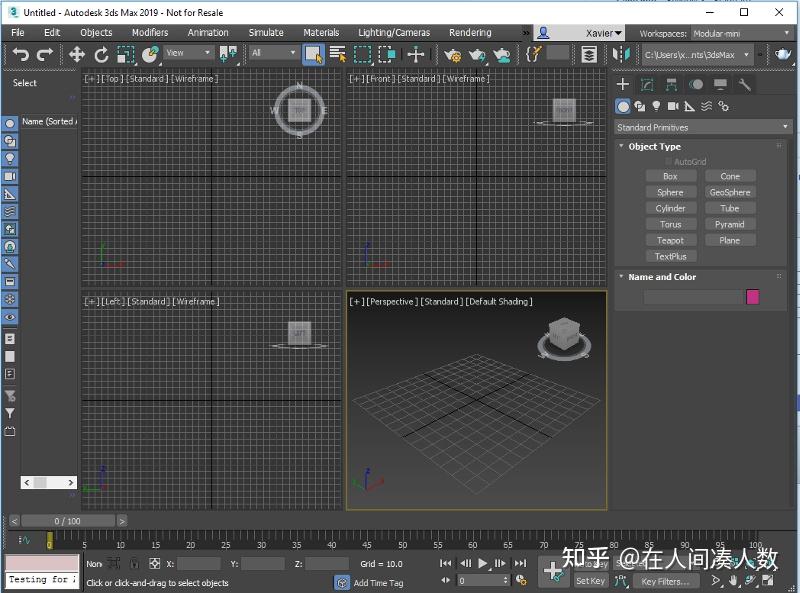The height and width of the screenshot is (593, 800).
Task: Toggle display lights filter in scene explorer
Action: [x=10, y=159]
